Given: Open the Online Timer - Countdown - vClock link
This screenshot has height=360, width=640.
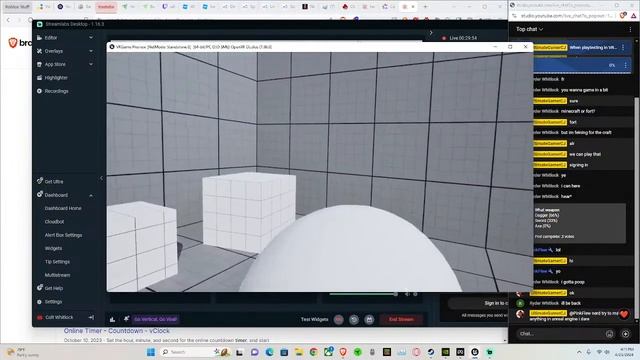Looking at the screenshot, I should pos(116,331).
